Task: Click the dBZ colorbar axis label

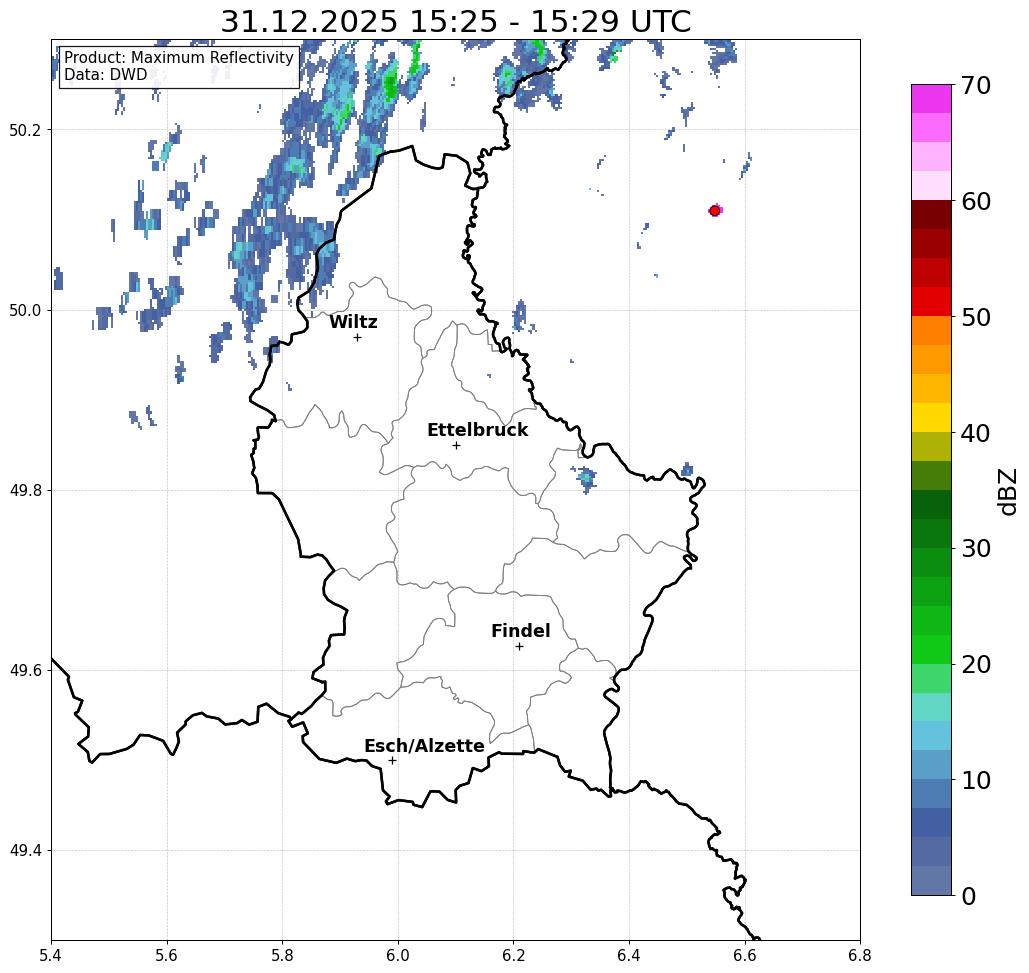Action: (x=1007, y=491)
